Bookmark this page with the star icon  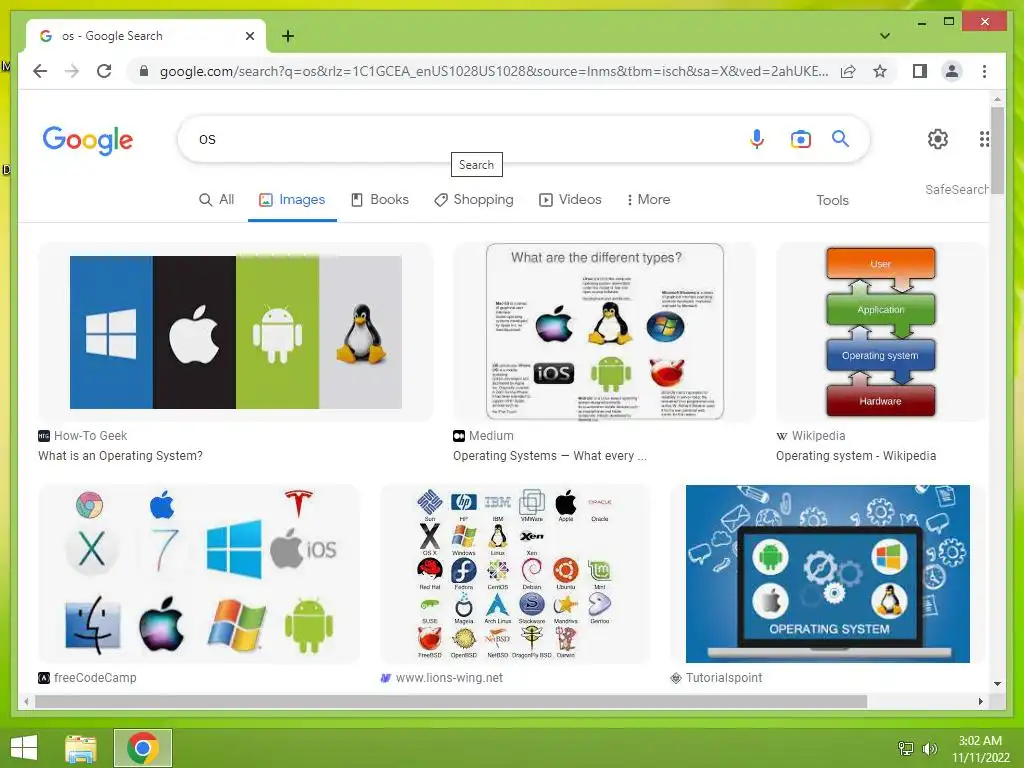(880, 71)
